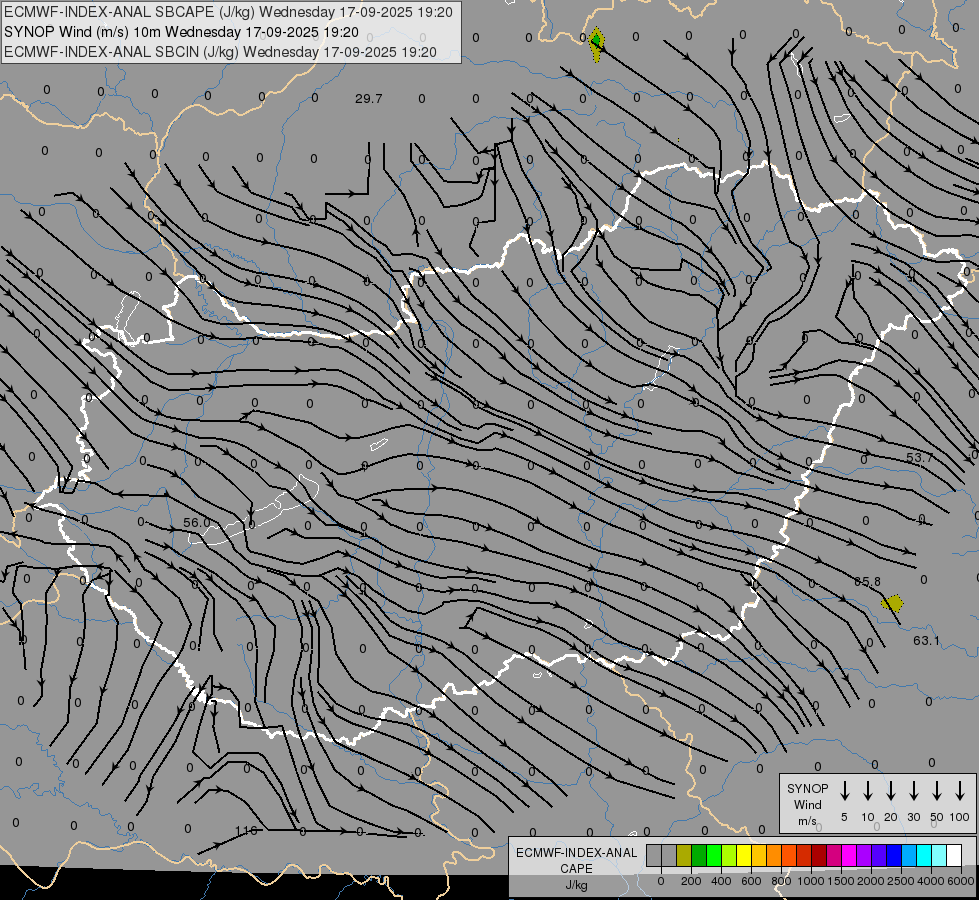Select the amber swatch in the CAPE legend
979x900 pixels.
pyautogui.click(x=759, y=855)
